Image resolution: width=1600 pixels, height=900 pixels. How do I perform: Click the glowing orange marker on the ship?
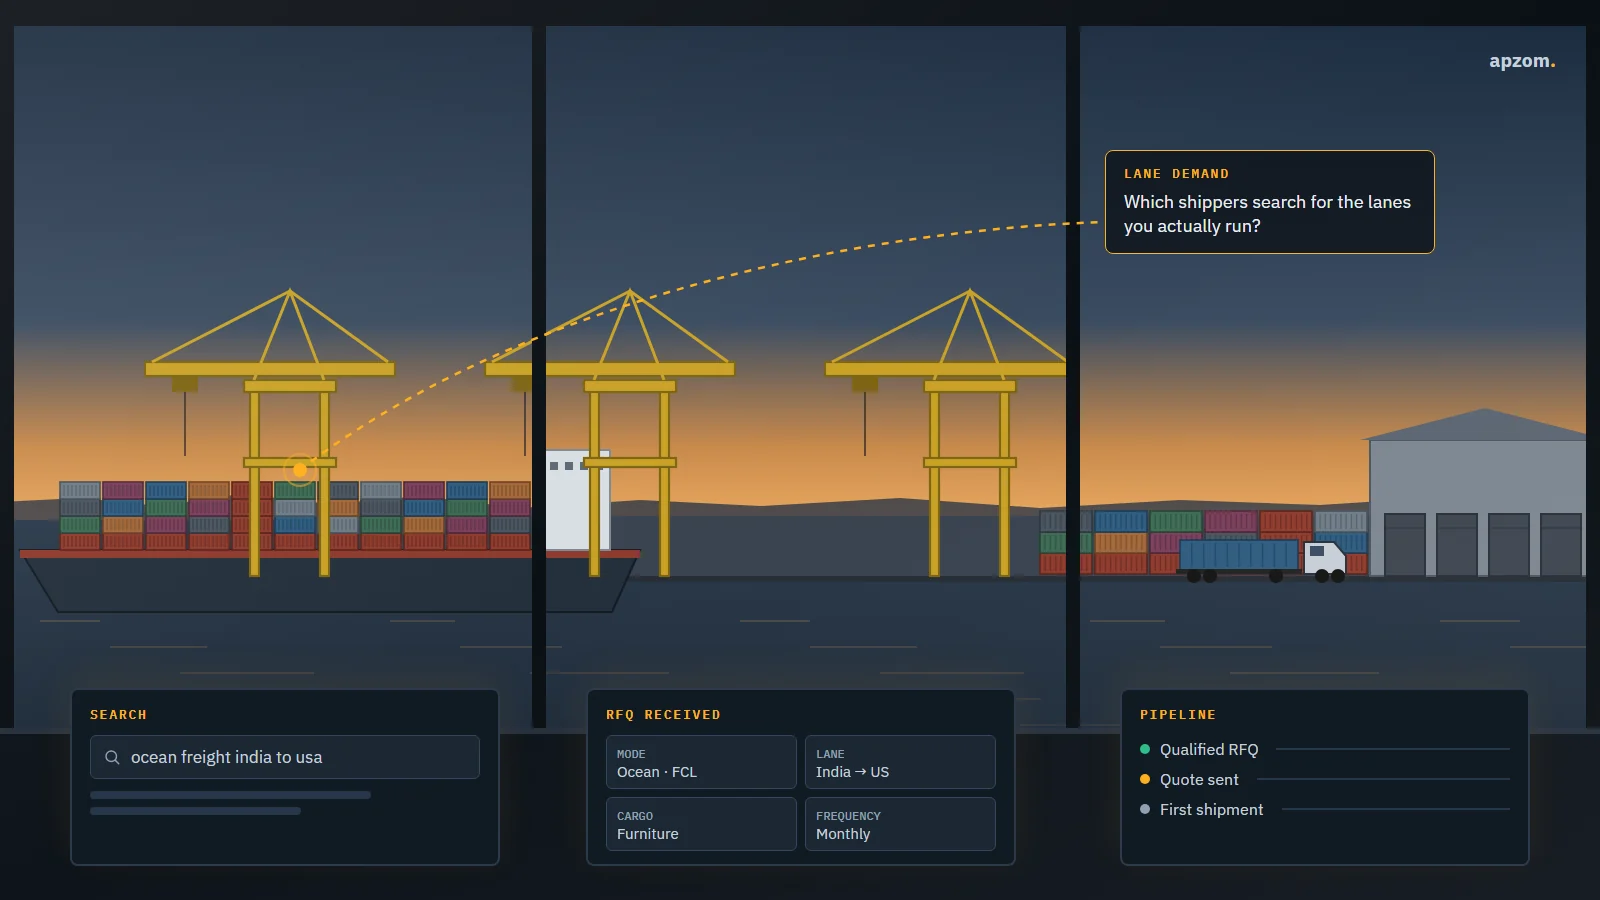click(300, 469)
